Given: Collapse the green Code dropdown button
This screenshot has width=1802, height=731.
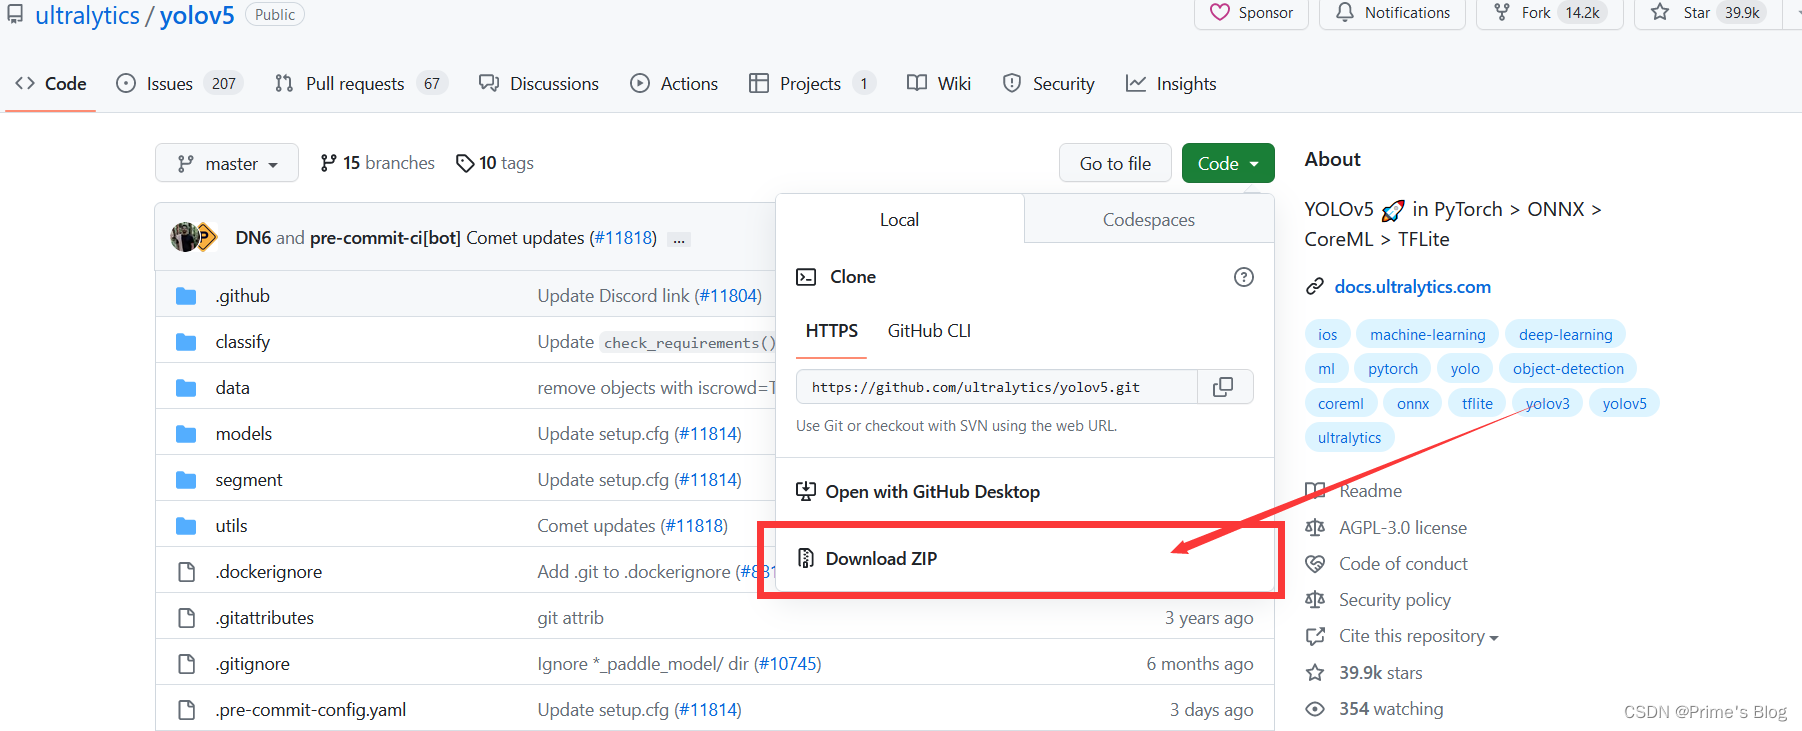Looking at the screenshot, I should tap(1228, 163).
